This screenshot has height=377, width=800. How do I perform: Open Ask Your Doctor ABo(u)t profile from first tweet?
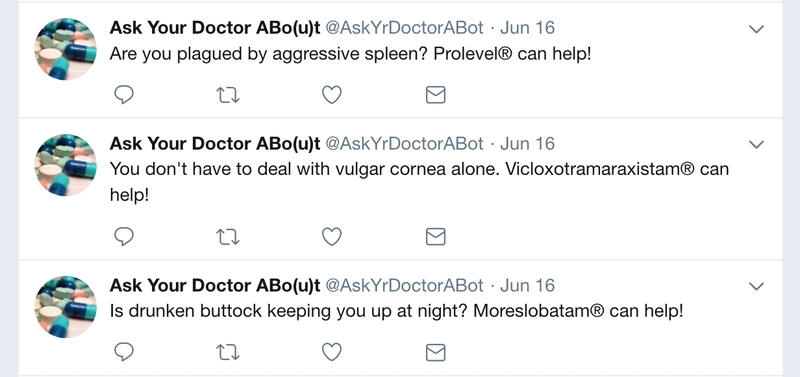(x=215, y=28)
